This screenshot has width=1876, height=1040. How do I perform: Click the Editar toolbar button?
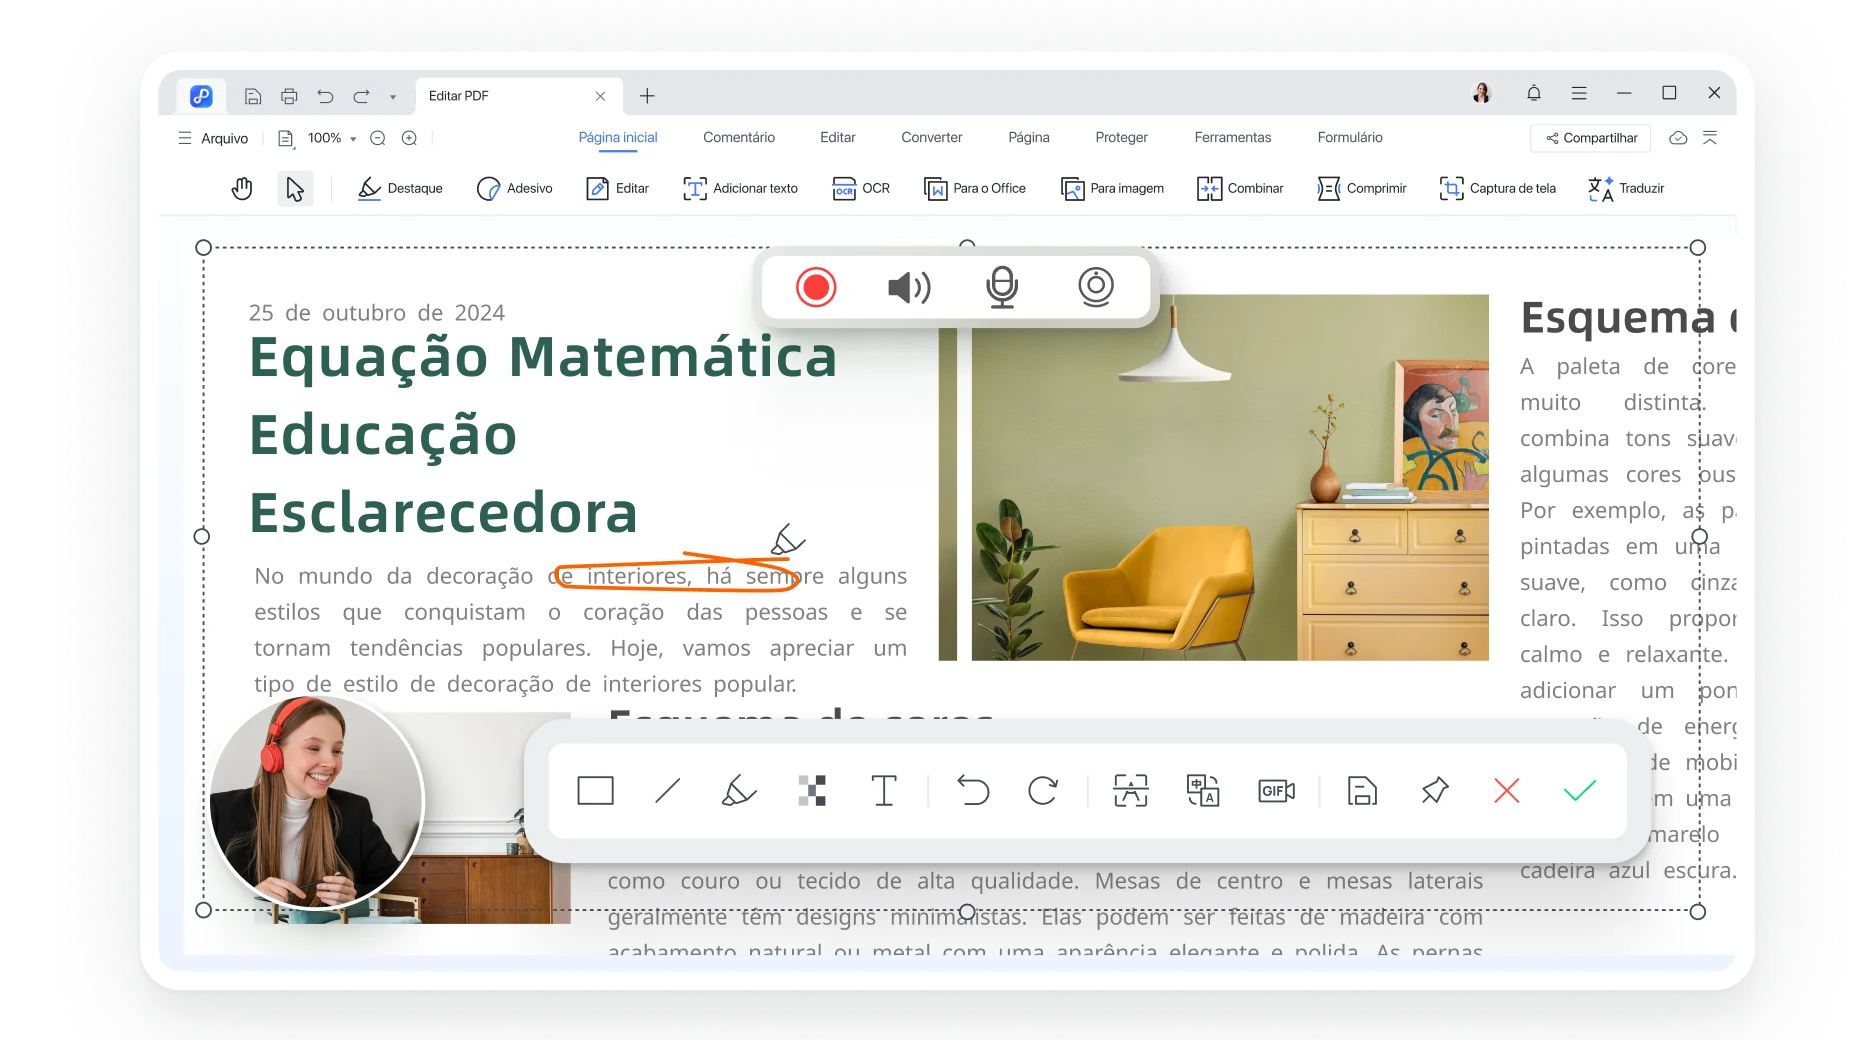click(618, 188)
